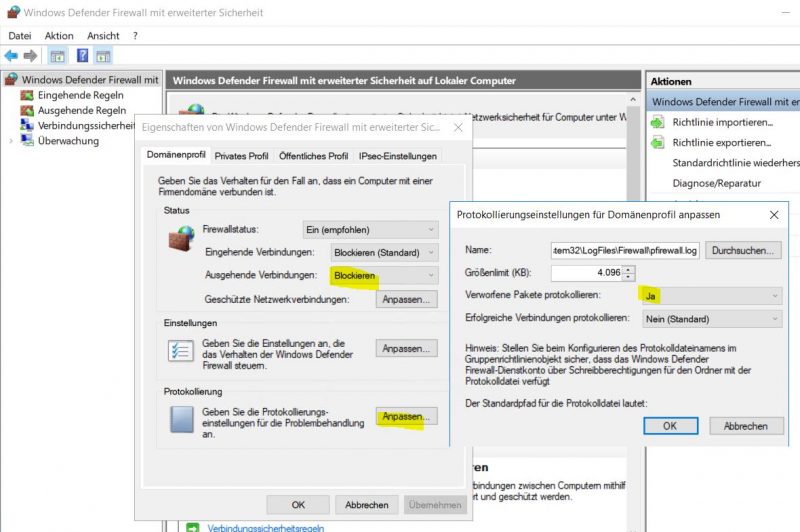The width and height of the screenshot is (800, 532).
Task: Click the back arrow toolbar icon
Action: click(x=11, y=56)
